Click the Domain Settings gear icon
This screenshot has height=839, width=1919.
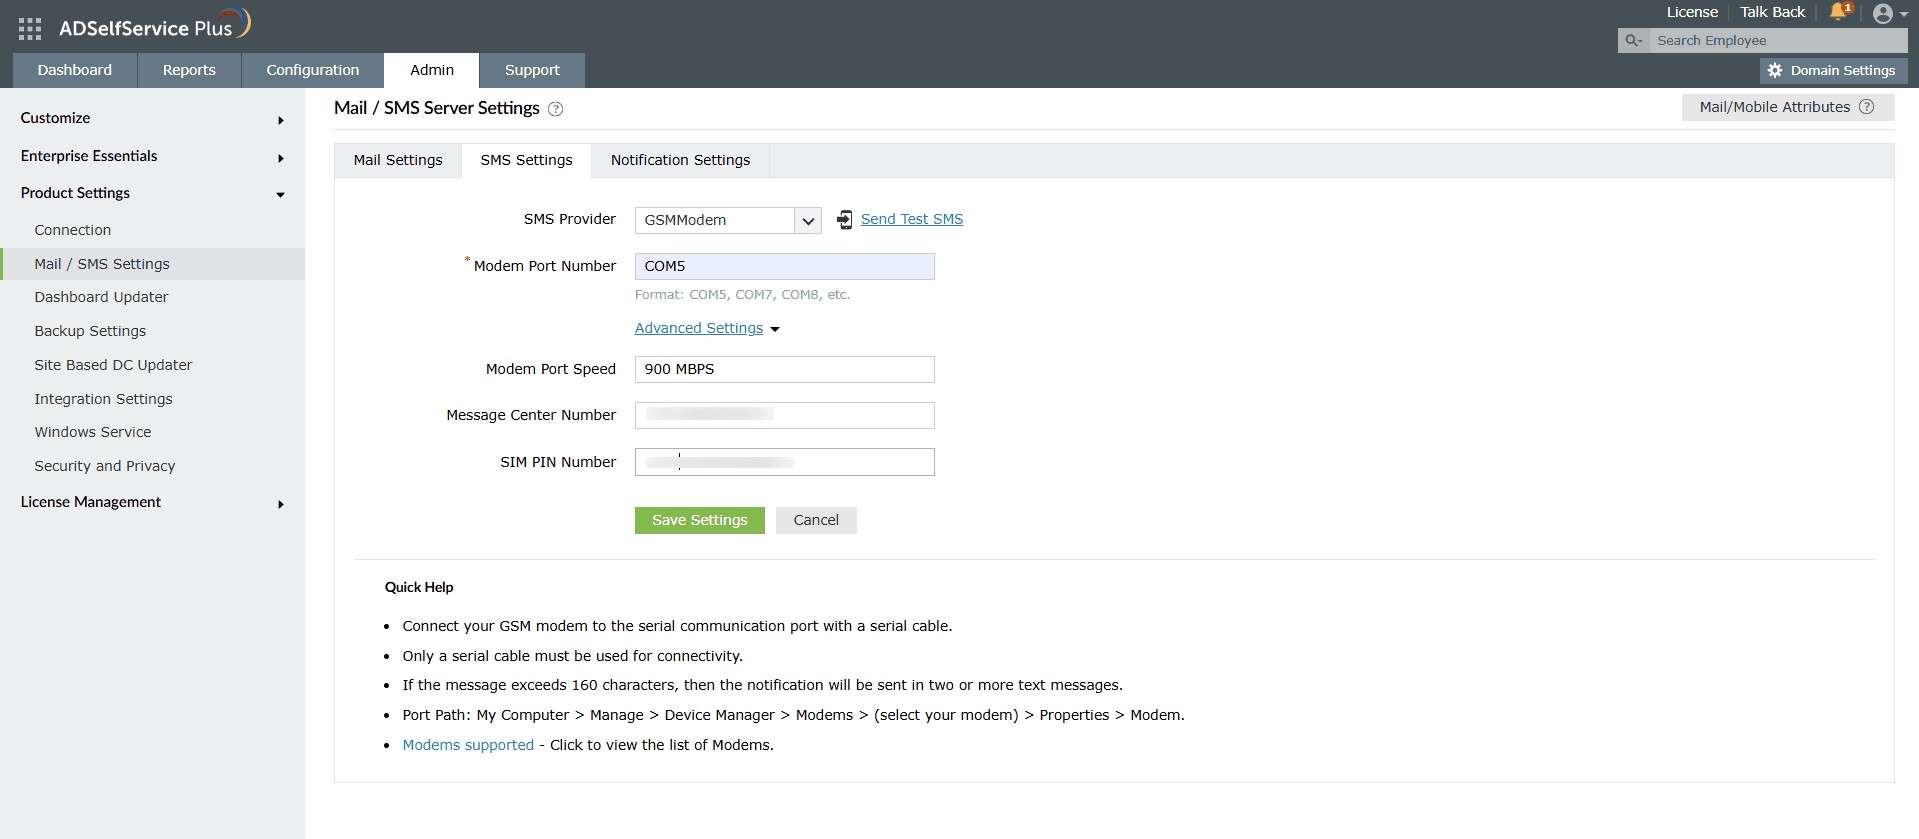point(1775,71)
